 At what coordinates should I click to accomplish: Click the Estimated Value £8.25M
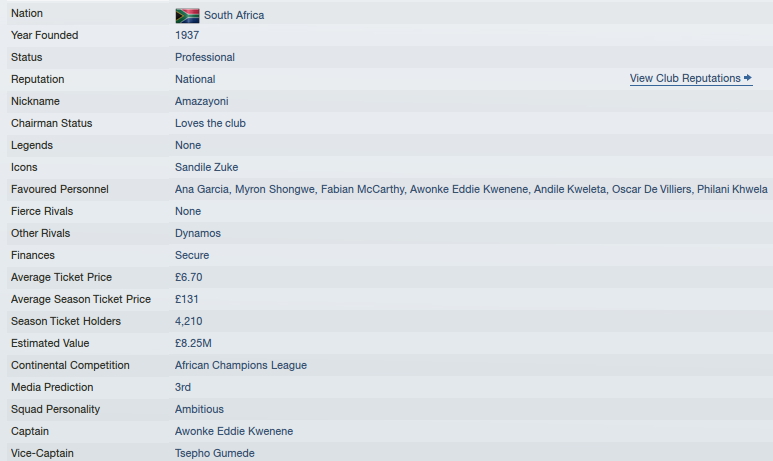pyautogui.click(x=193, y=343)
